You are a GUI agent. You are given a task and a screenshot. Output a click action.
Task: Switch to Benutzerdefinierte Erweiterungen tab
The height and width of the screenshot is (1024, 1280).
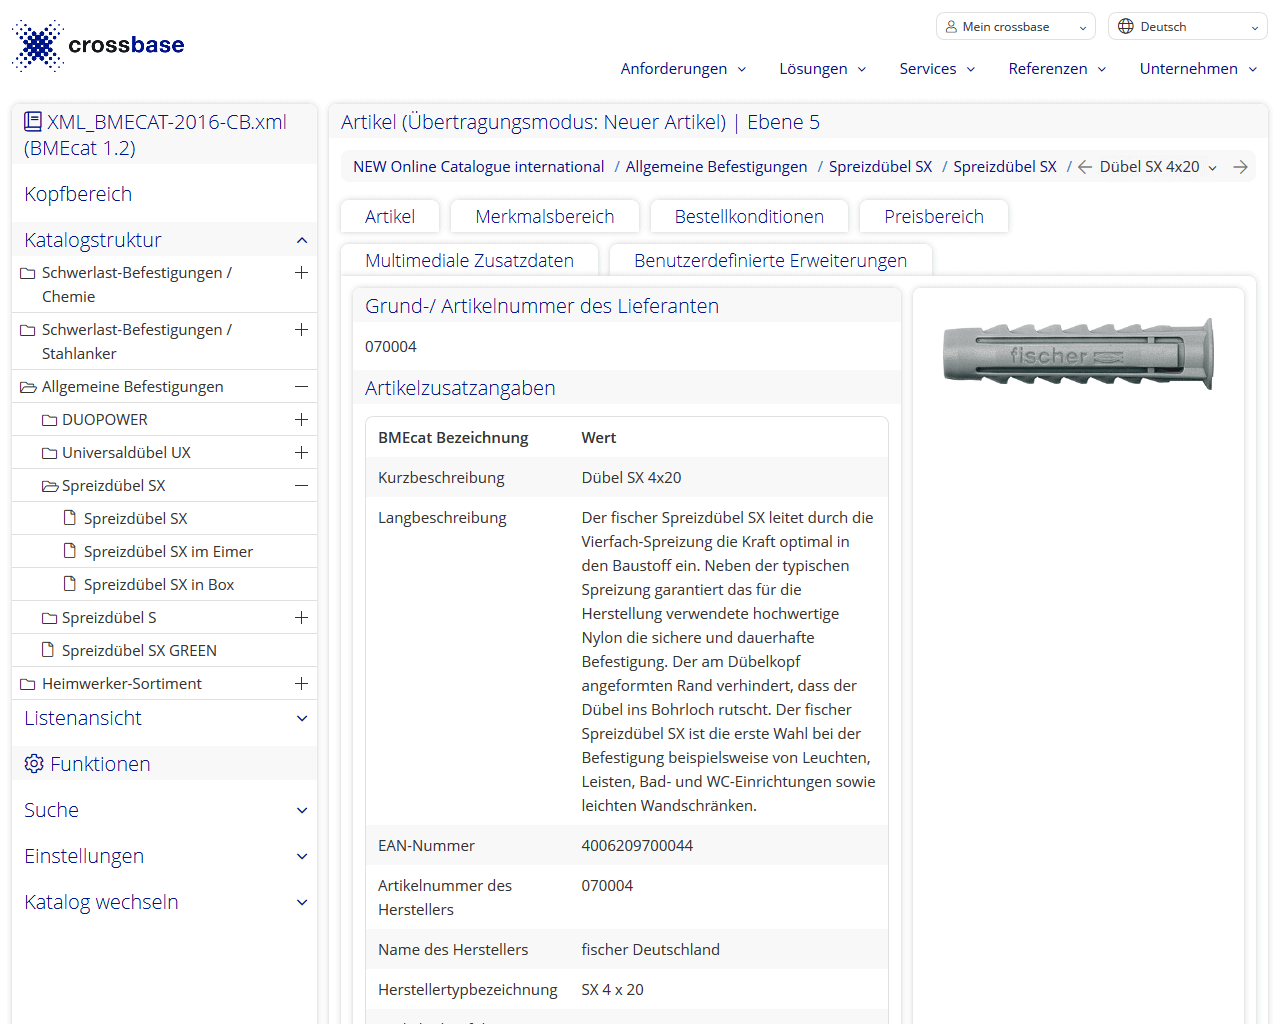(x=770, y=260)
